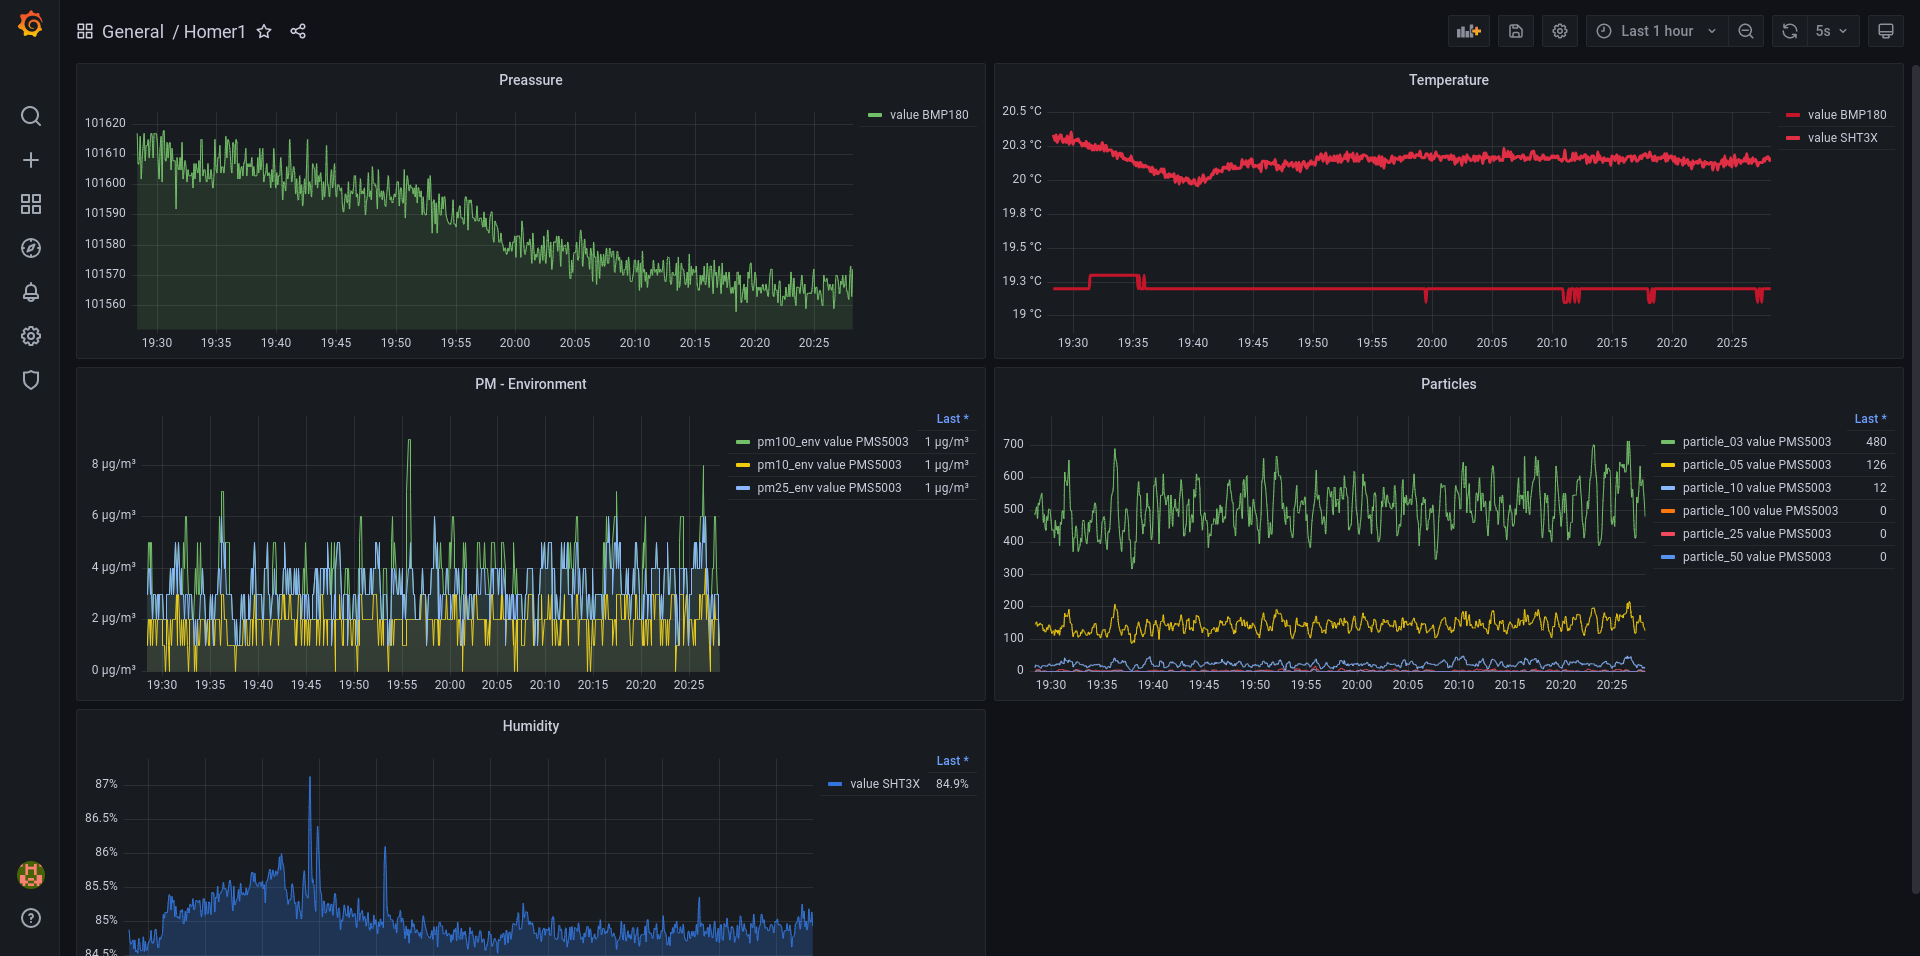
Task: Refresh the dashboard now
Action: click(1790, 31)
